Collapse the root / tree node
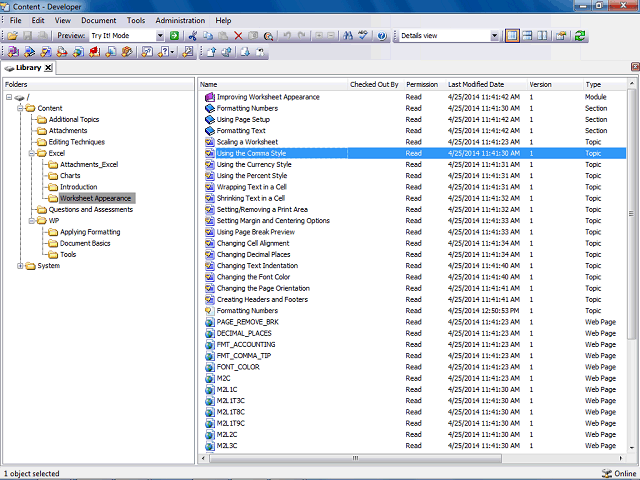Image resolution: width=640 pixels, height=480 pixels. 9,97
